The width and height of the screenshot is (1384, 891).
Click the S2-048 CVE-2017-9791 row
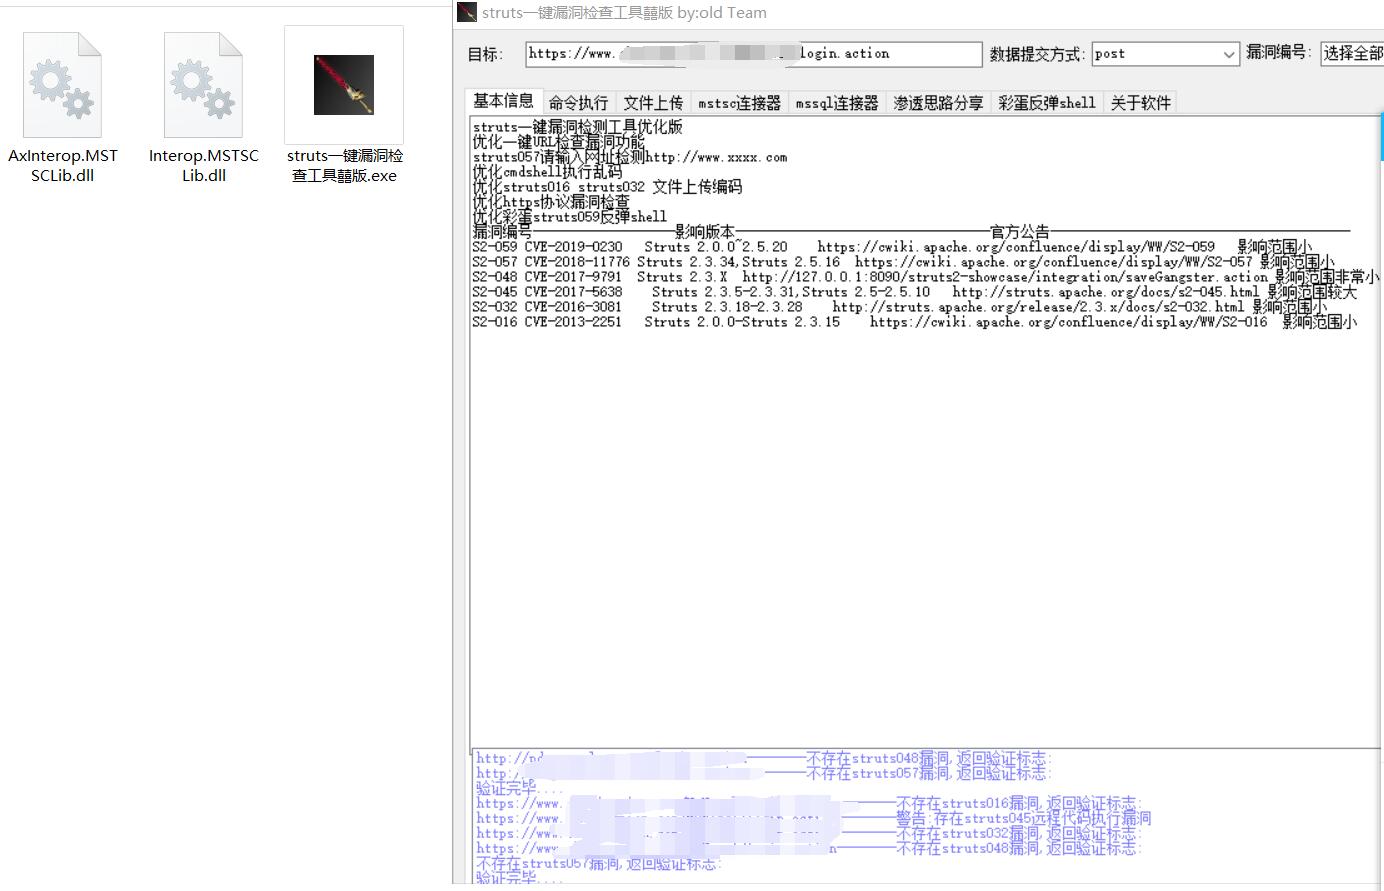pos(926,277)
